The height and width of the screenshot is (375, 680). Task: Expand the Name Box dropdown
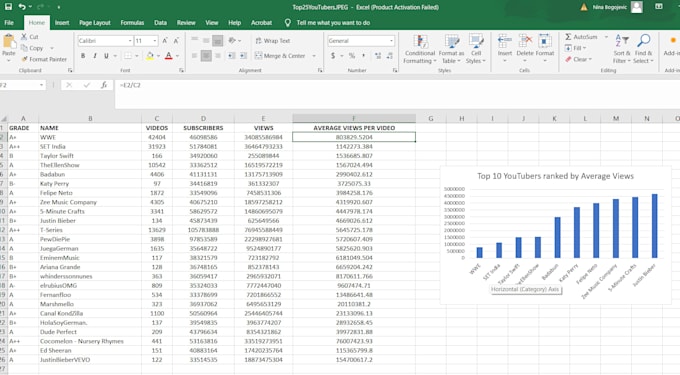click(x=41, y=85)
